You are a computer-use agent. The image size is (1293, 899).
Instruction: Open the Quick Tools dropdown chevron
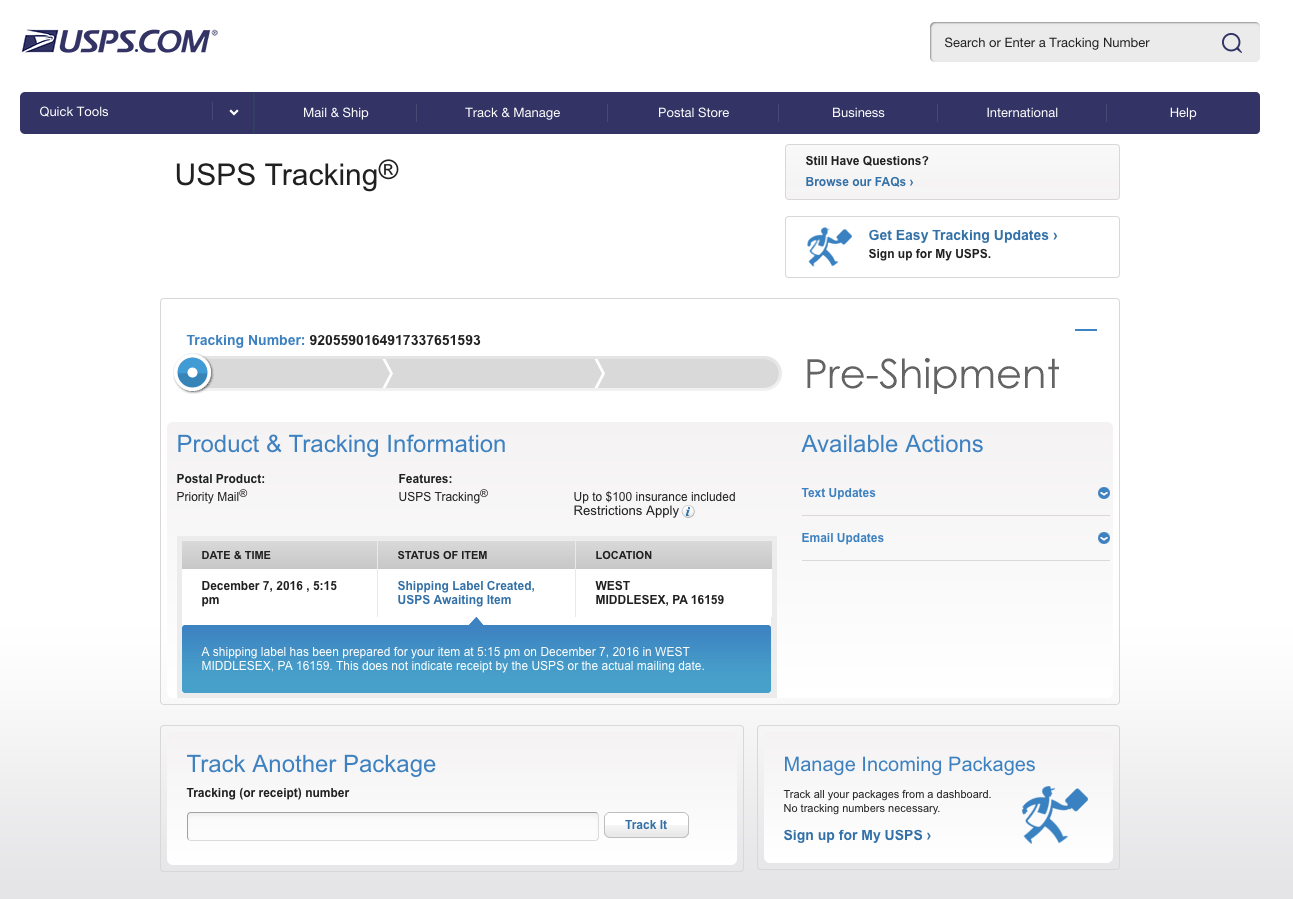click(x=233, y=113)
